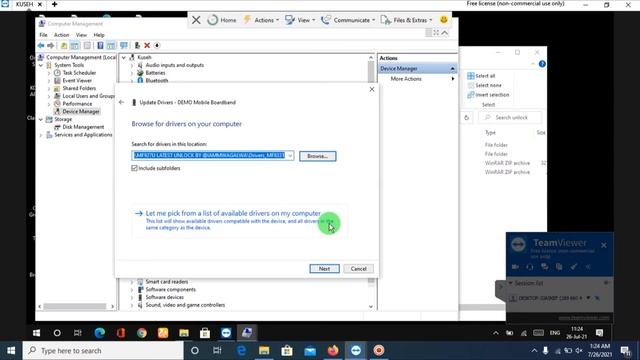This screenshot has height=360, width=640.
Task: Click the red X Uninstall device icon
Action: 147,46
